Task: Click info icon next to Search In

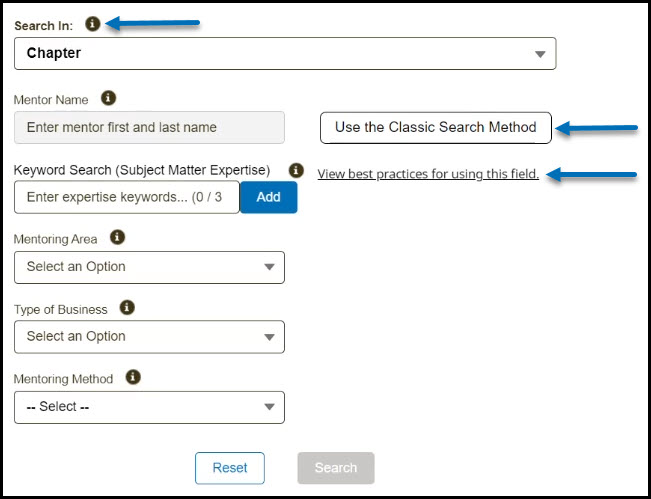Action: pos(92,23)
